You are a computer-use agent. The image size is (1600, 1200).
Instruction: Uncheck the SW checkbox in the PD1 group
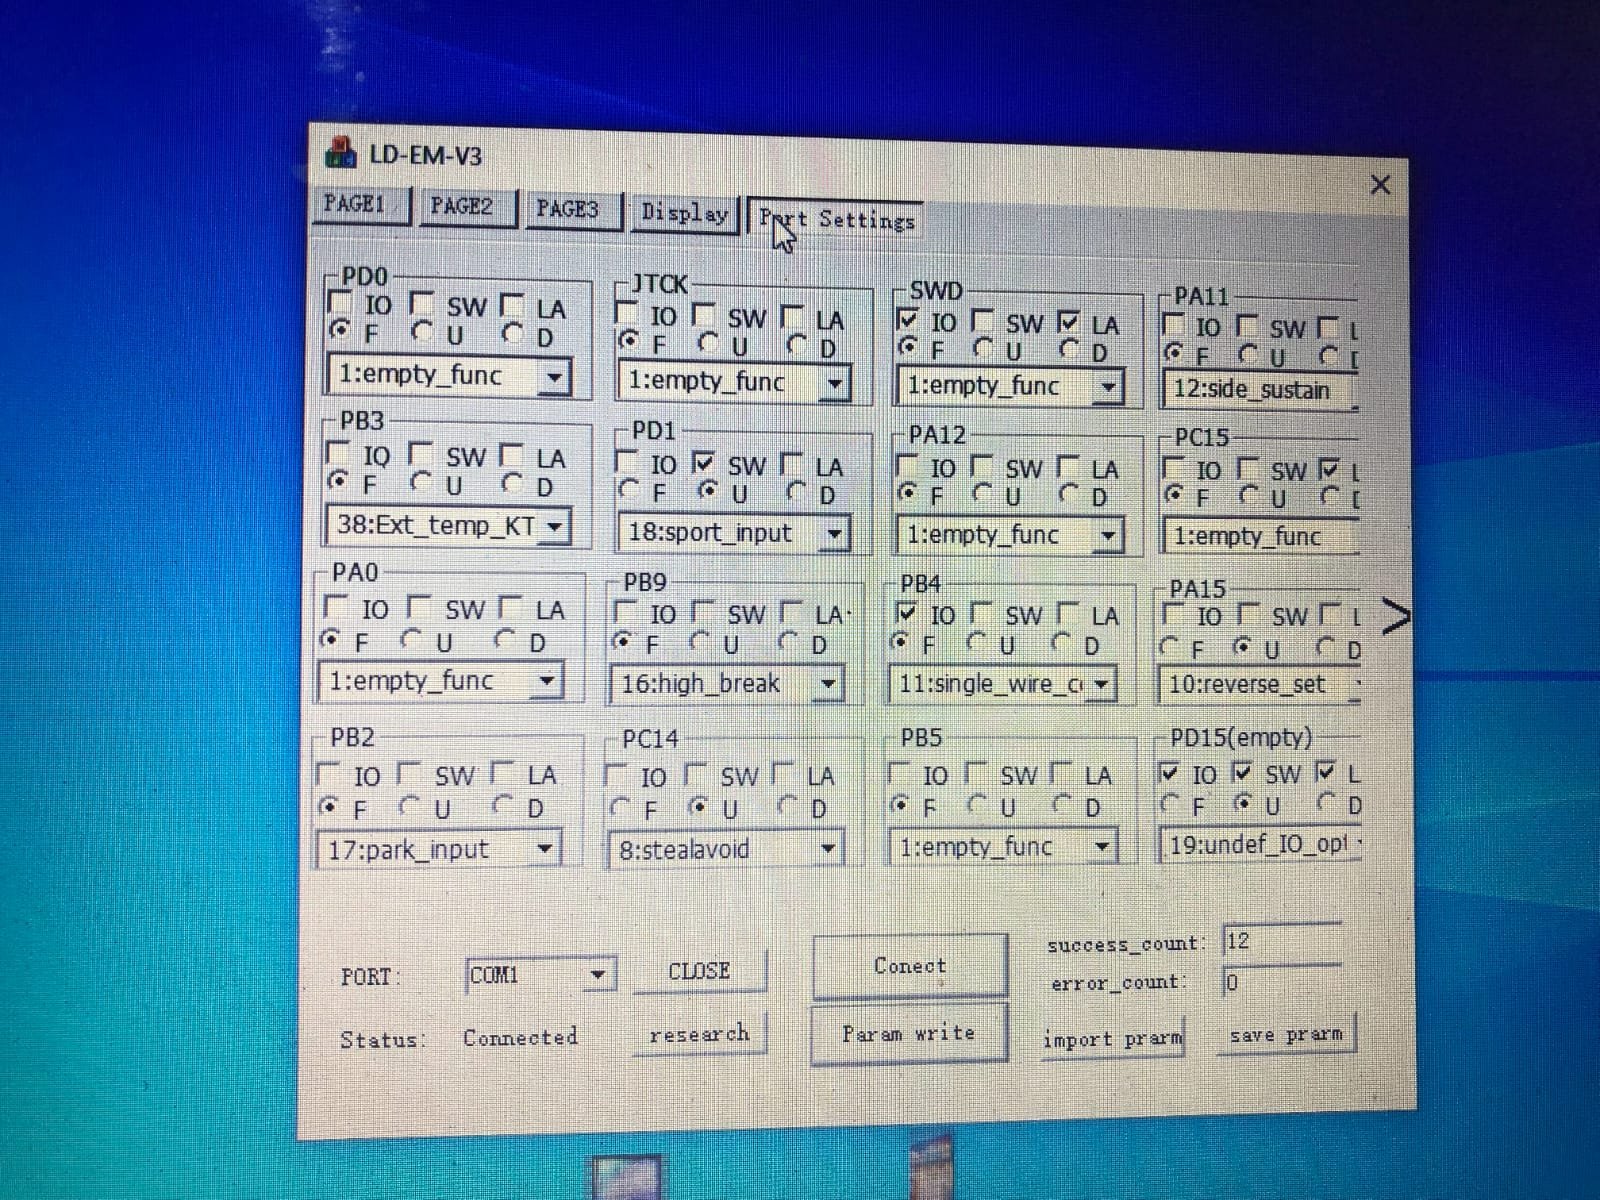(x=705, y=463)
